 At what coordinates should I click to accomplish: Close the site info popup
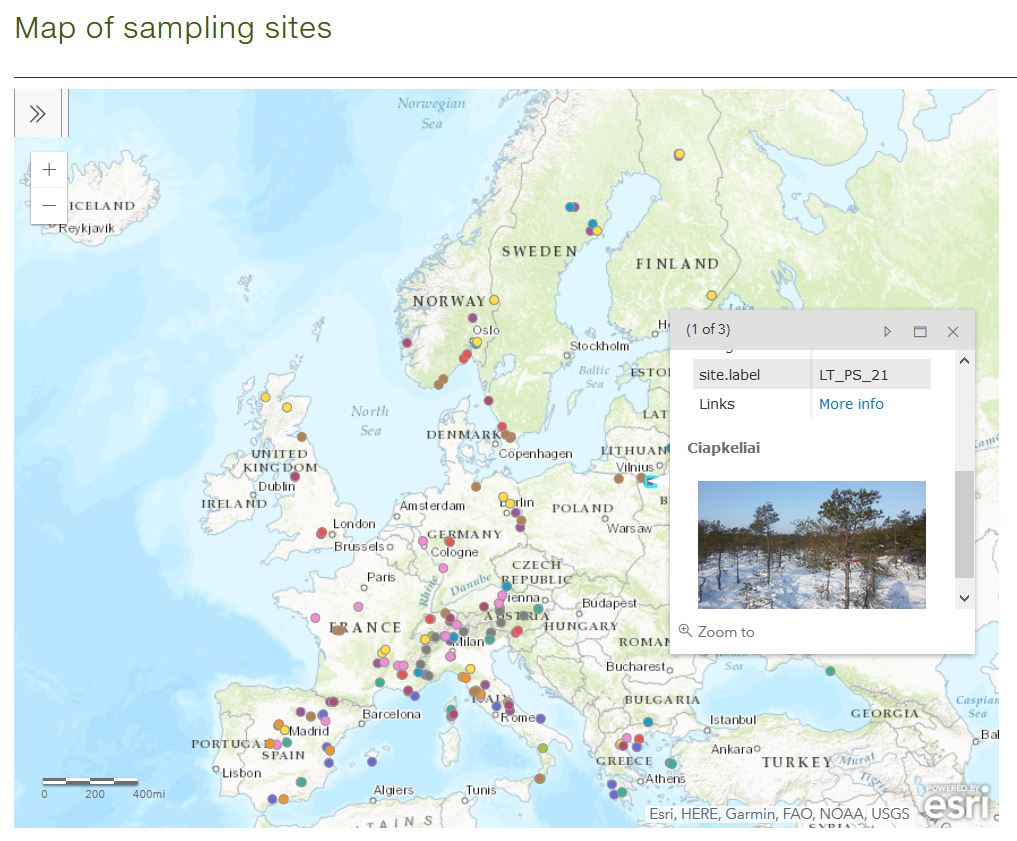tap(953, 331)
